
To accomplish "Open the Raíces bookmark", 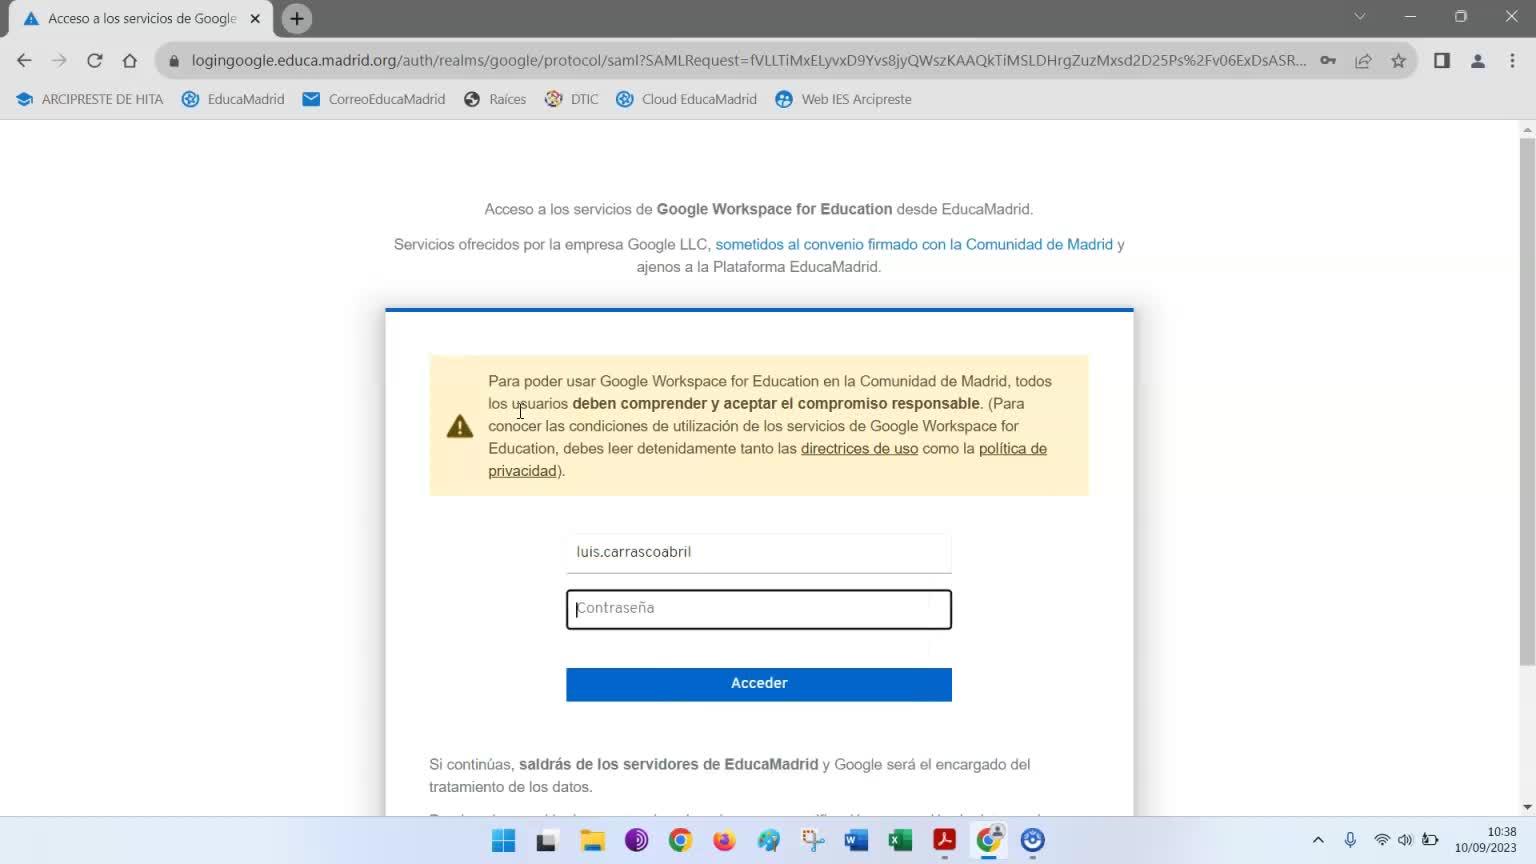I will [x=495, y=99].
